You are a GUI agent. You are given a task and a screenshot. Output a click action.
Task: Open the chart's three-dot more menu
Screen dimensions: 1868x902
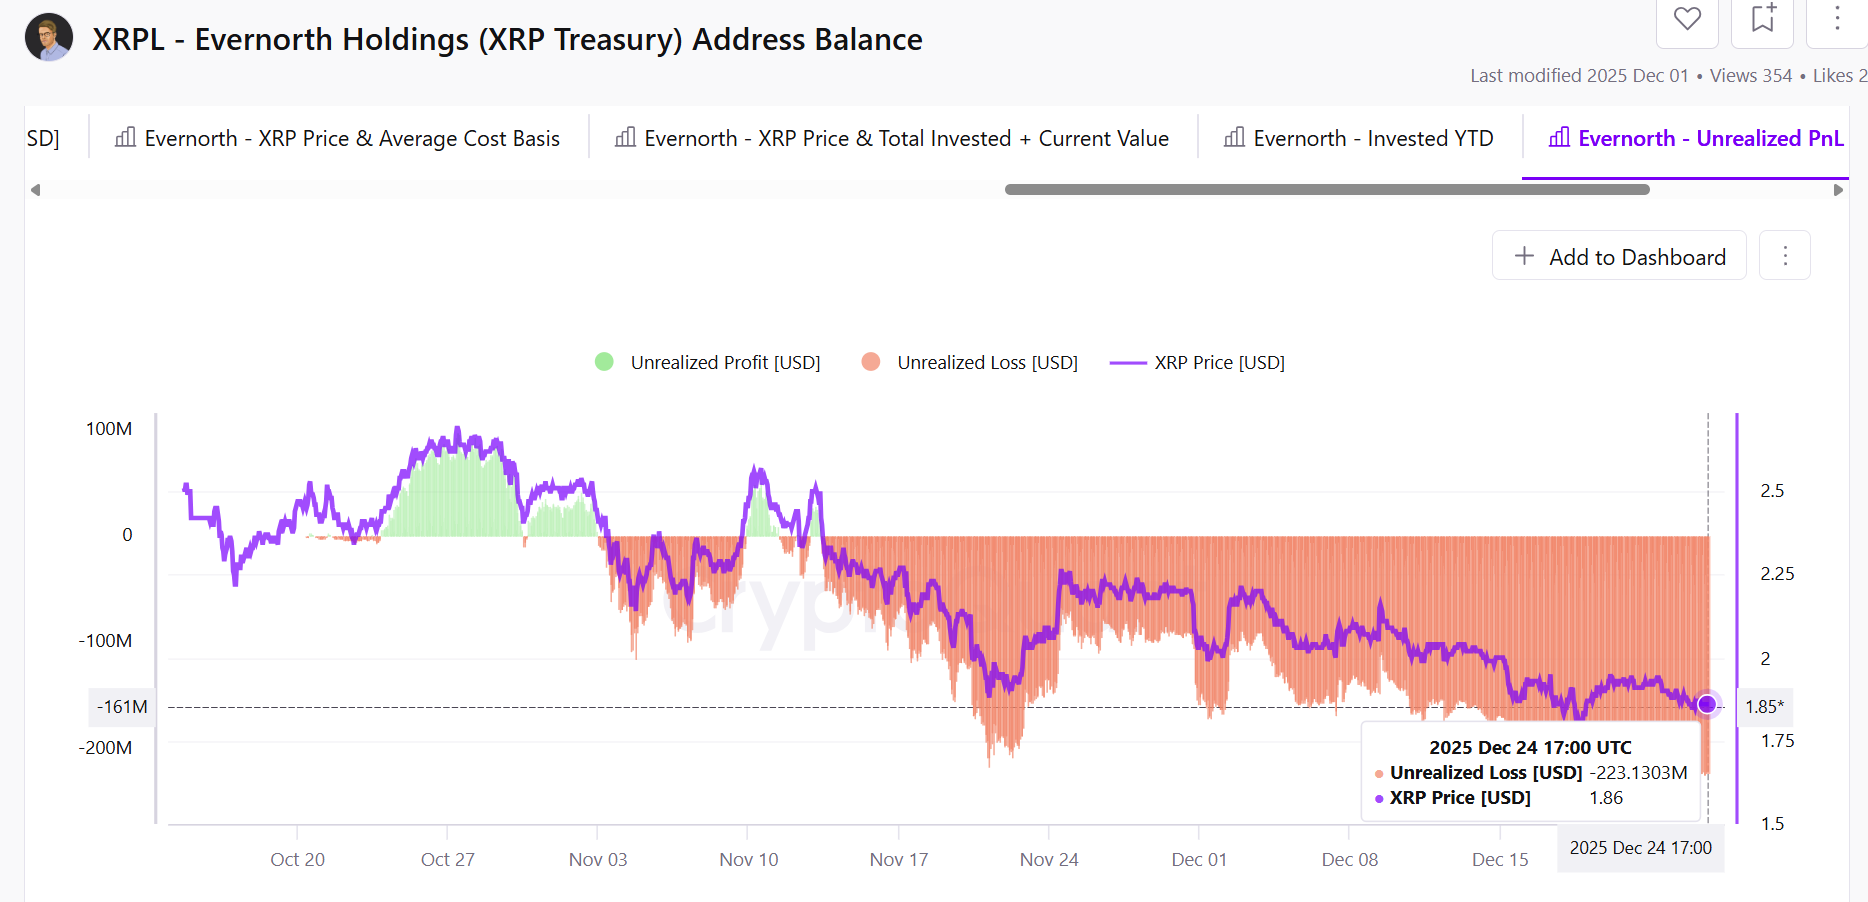[x=1785, y=256]
